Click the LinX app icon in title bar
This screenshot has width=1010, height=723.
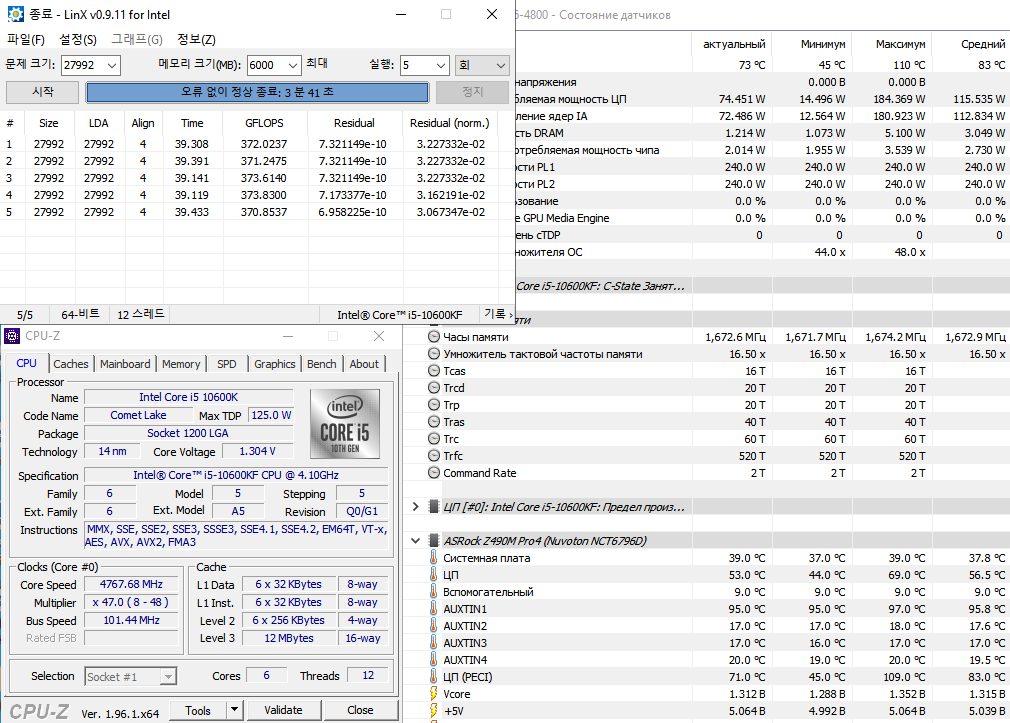coord(15,14)
